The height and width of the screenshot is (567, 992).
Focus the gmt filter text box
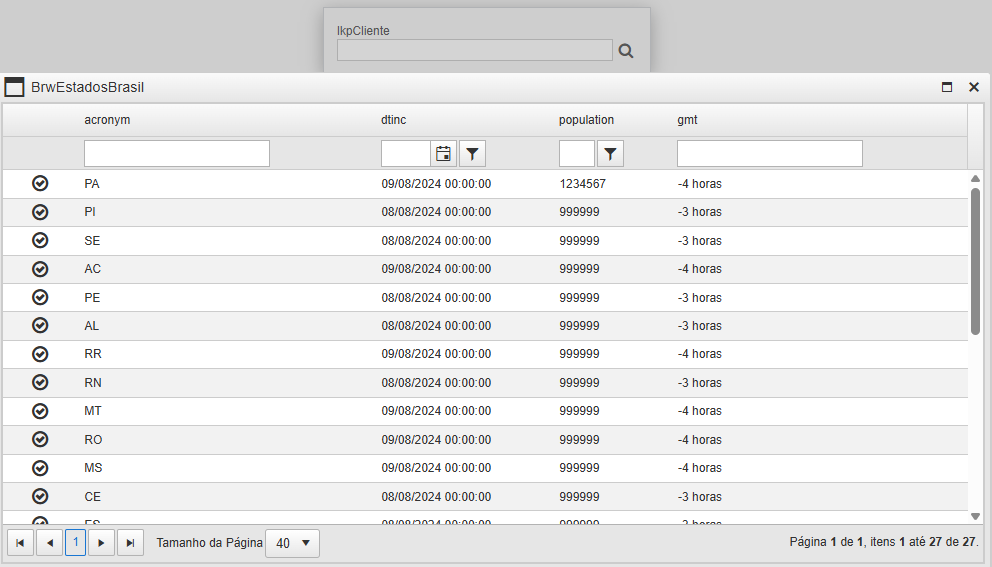click(770, 154)
